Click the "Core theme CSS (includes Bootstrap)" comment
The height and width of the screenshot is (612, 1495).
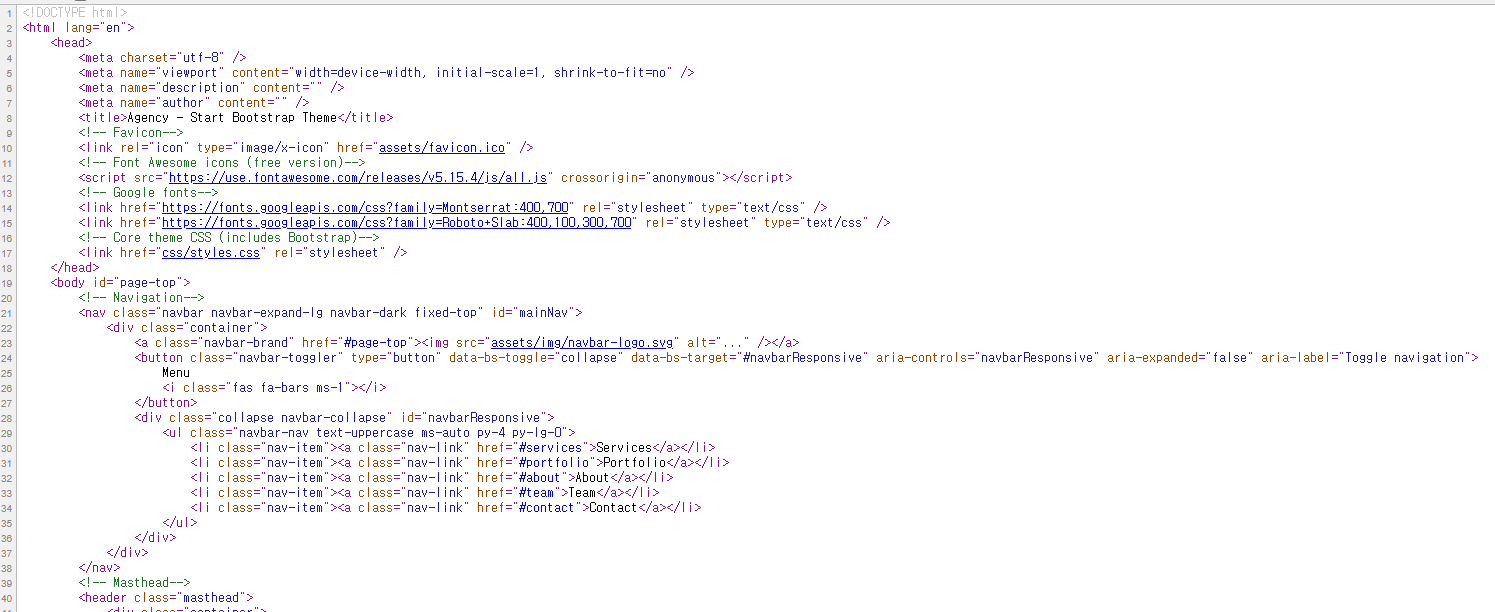click(229, 238)
